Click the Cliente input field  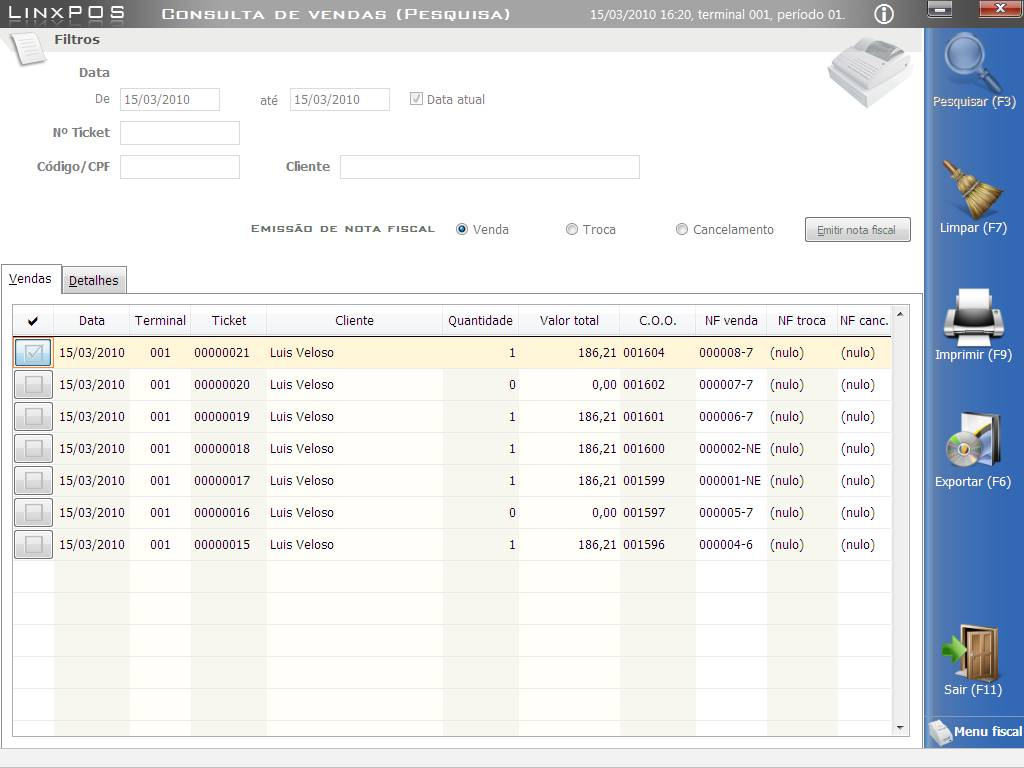(x=489, y=167)
